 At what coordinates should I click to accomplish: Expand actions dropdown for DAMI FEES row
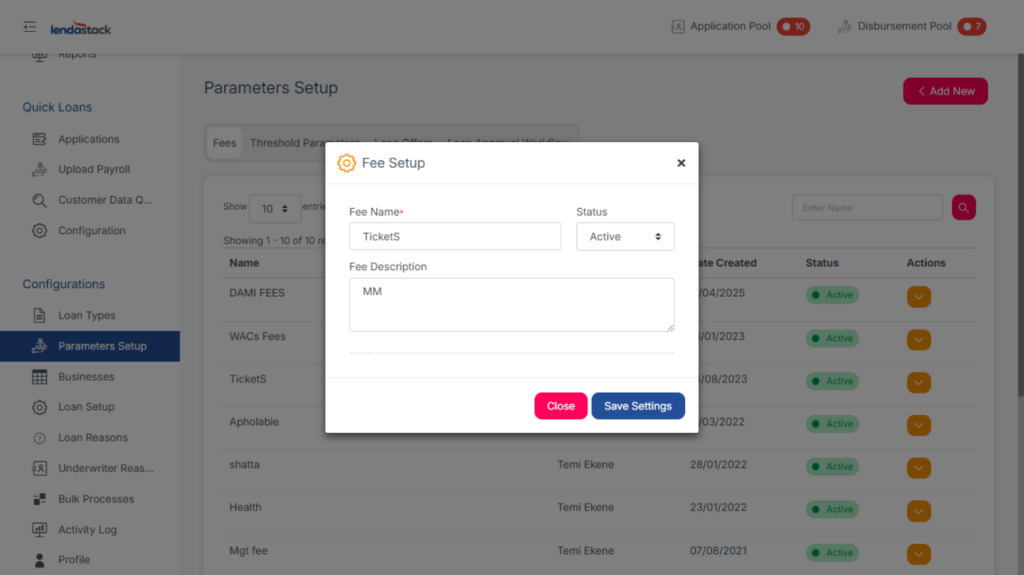pyautogui.click(x=918, y=296)
